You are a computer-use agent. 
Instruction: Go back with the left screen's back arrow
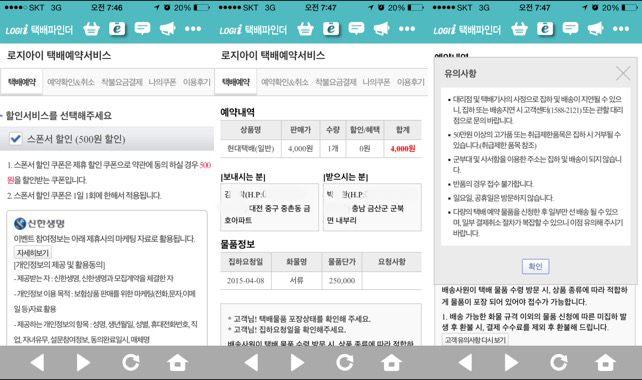tap(38, 362)
